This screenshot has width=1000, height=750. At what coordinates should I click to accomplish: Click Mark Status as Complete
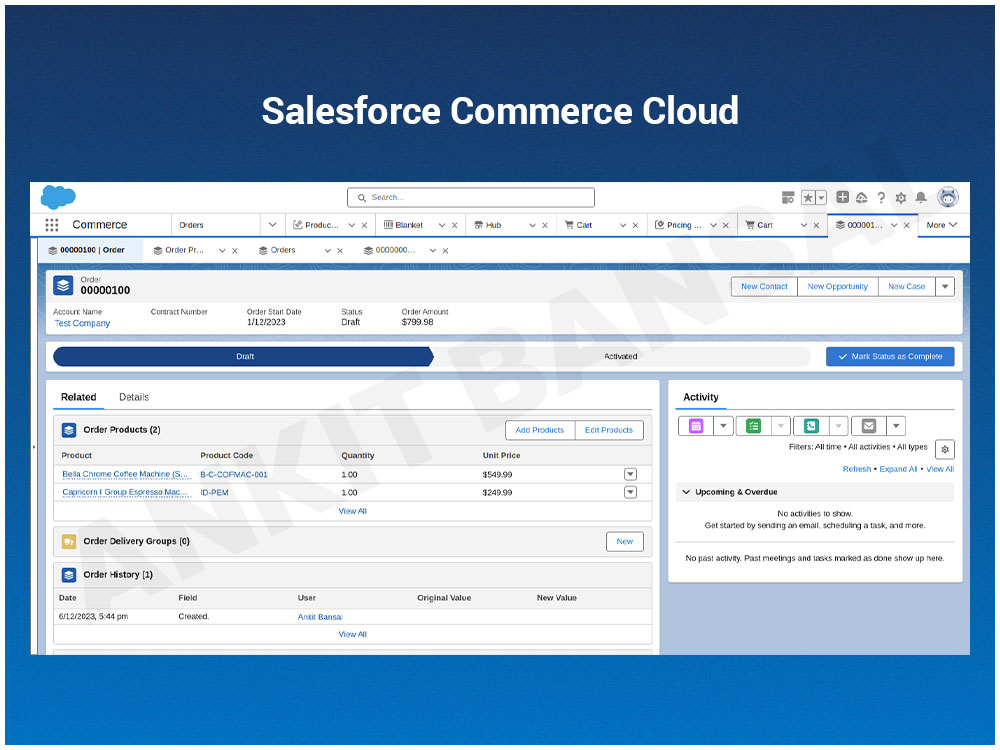point(890,357)
